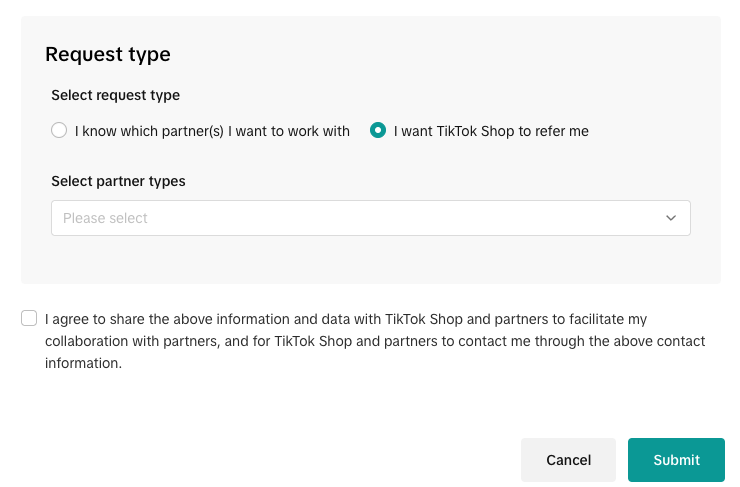
Task: Click the "Please select" placeholder text
Action: tap(105, 218)
